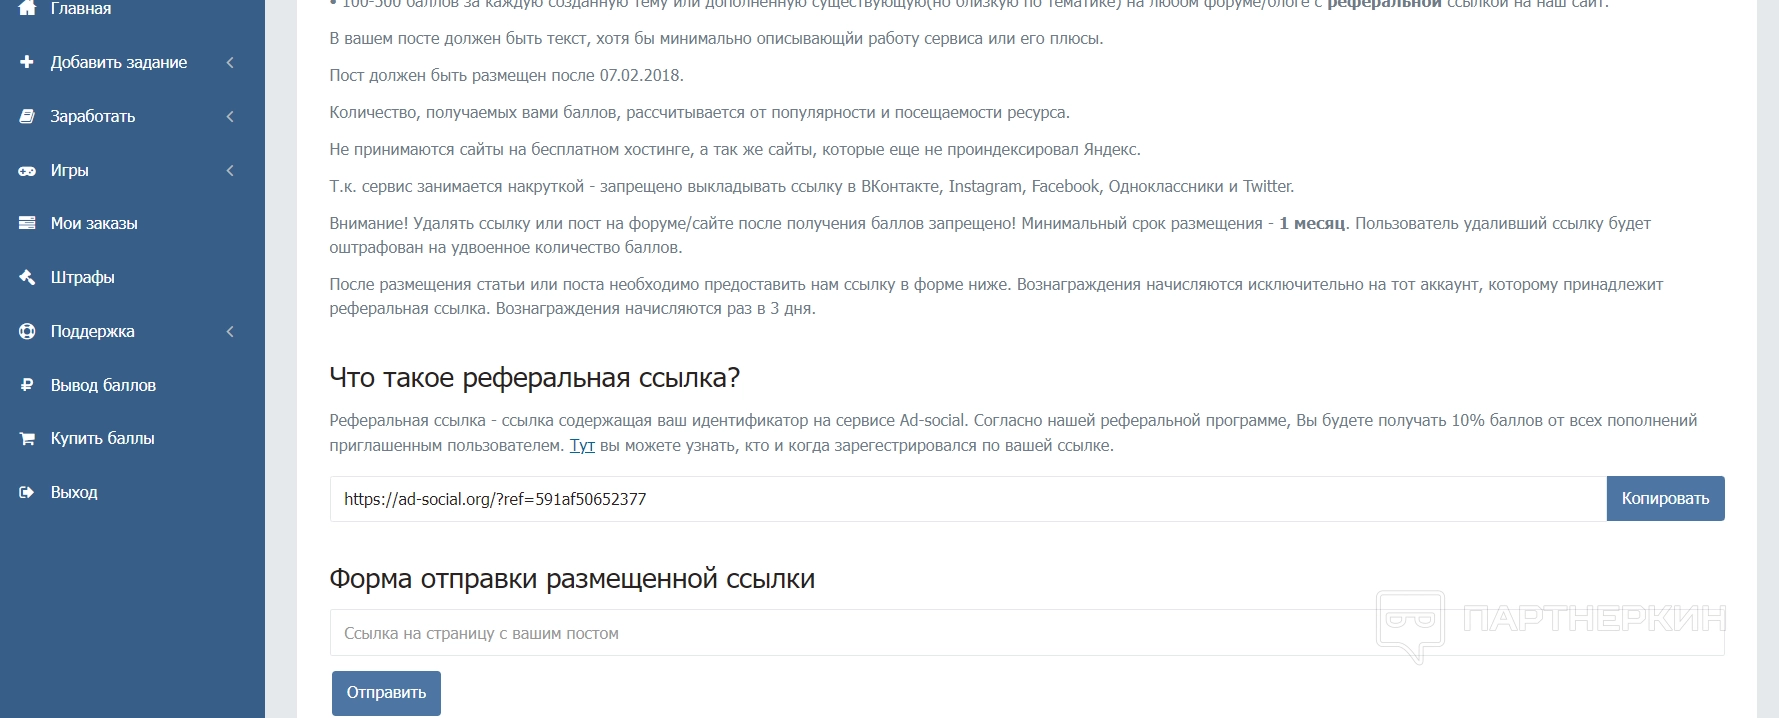The image size is (1779, 718).
Task: Open the Игры sidebar section
Action: (70, 170)
